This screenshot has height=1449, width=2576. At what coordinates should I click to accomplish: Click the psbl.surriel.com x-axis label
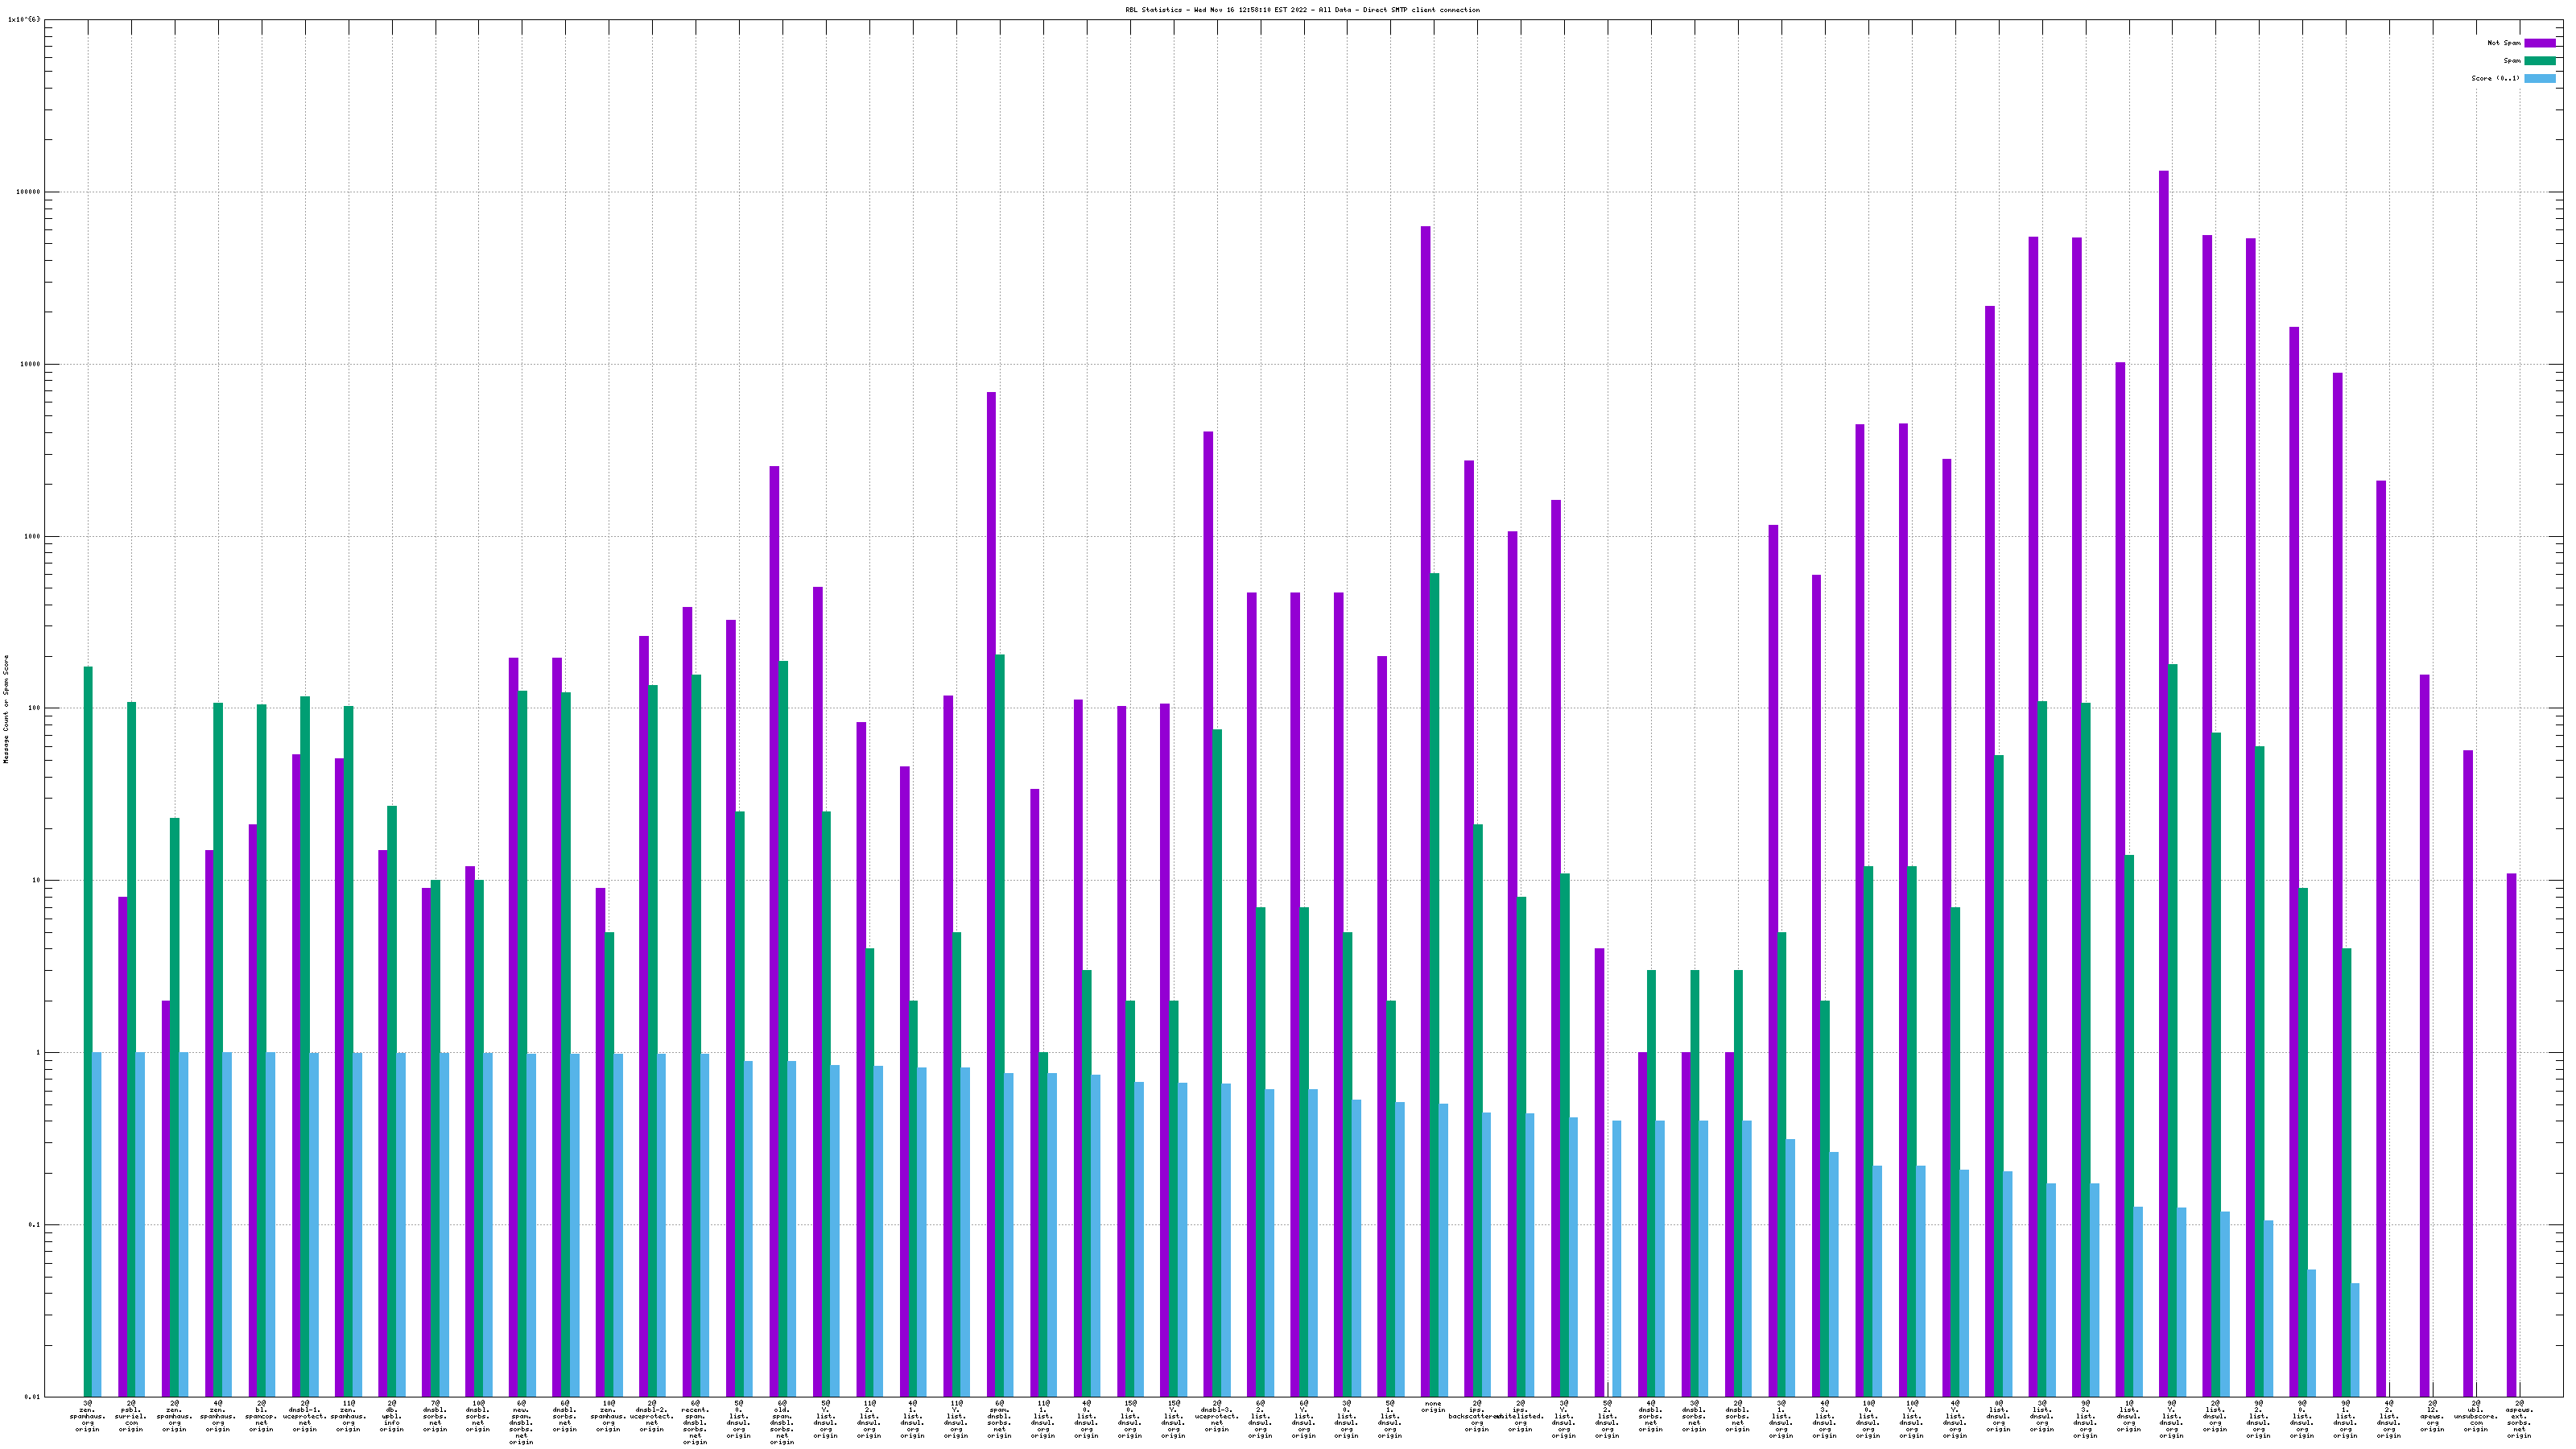[131, 1415]
